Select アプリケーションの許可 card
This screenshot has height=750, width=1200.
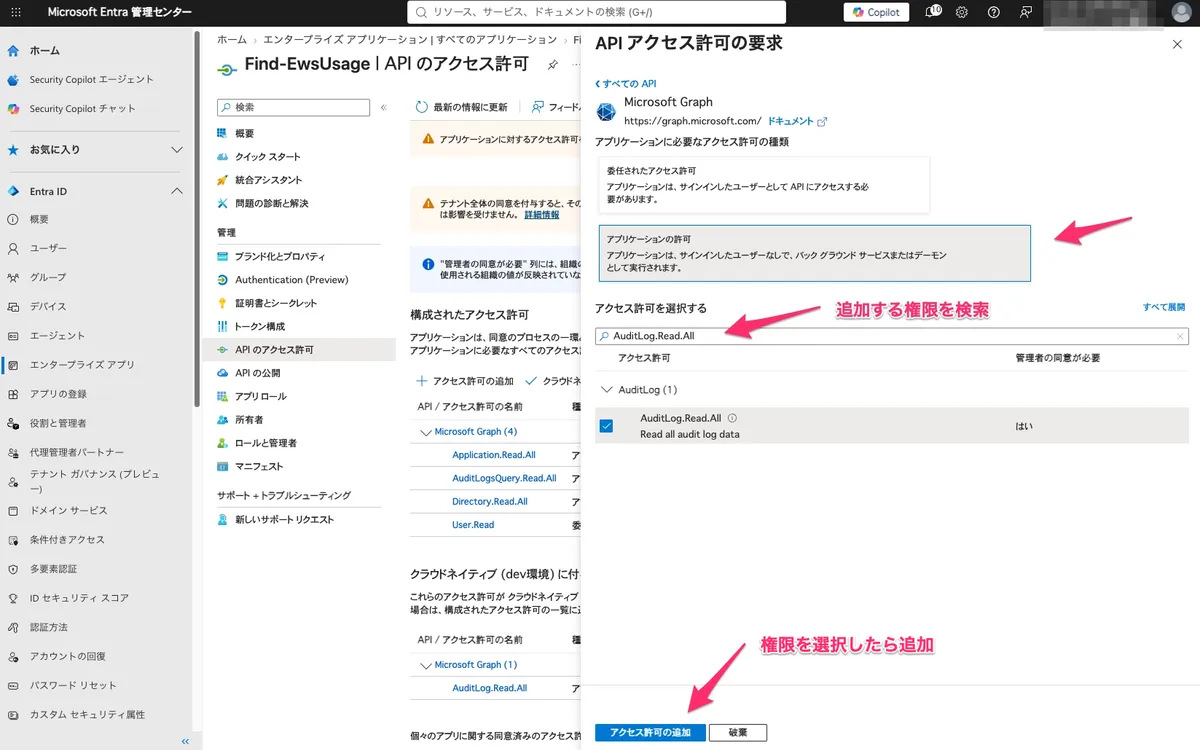pos(815,253)
